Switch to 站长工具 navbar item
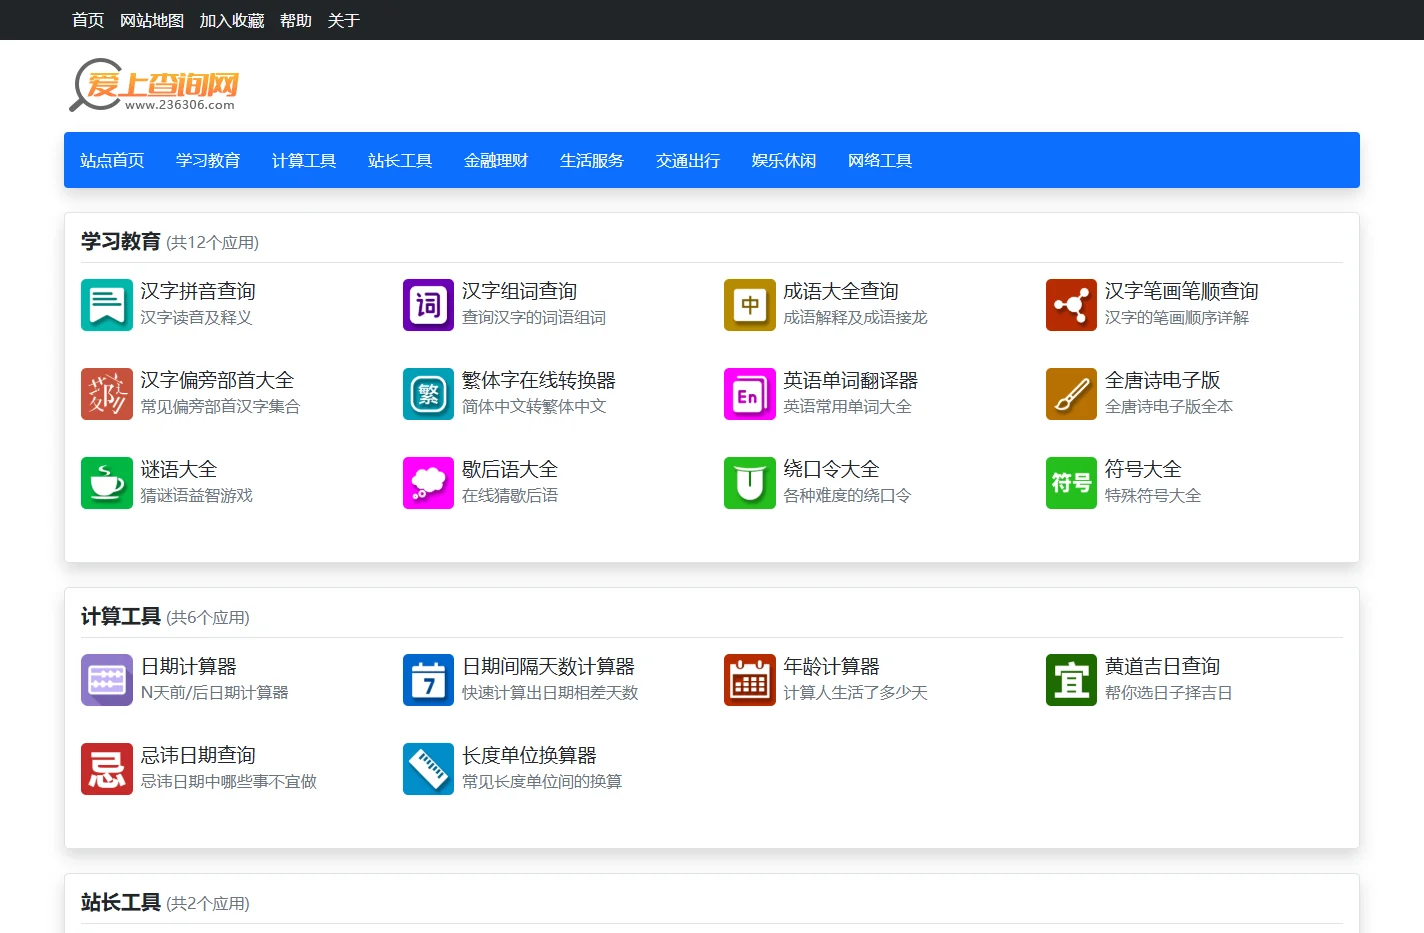The height and width of the screenshot is (933, 1424). pos(400,160)
